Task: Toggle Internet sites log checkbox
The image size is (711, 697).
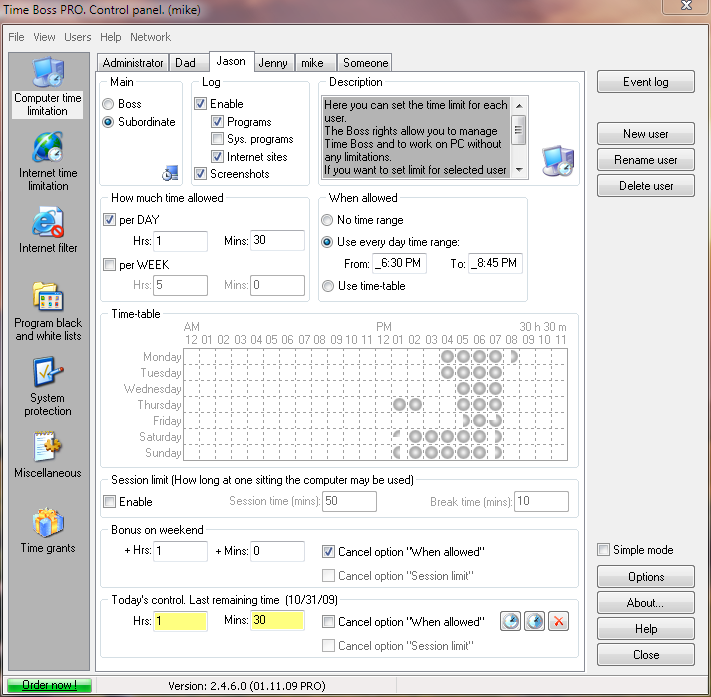Action: pyautogui.click(x=217, y=156)
